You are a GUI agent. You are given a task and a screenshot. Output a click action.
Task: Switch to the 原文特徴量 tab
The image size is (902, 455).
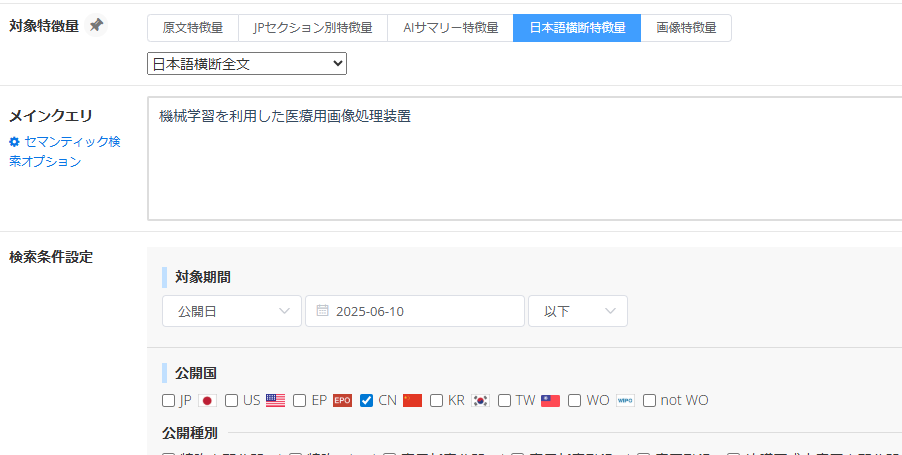(x=192, y=28)
